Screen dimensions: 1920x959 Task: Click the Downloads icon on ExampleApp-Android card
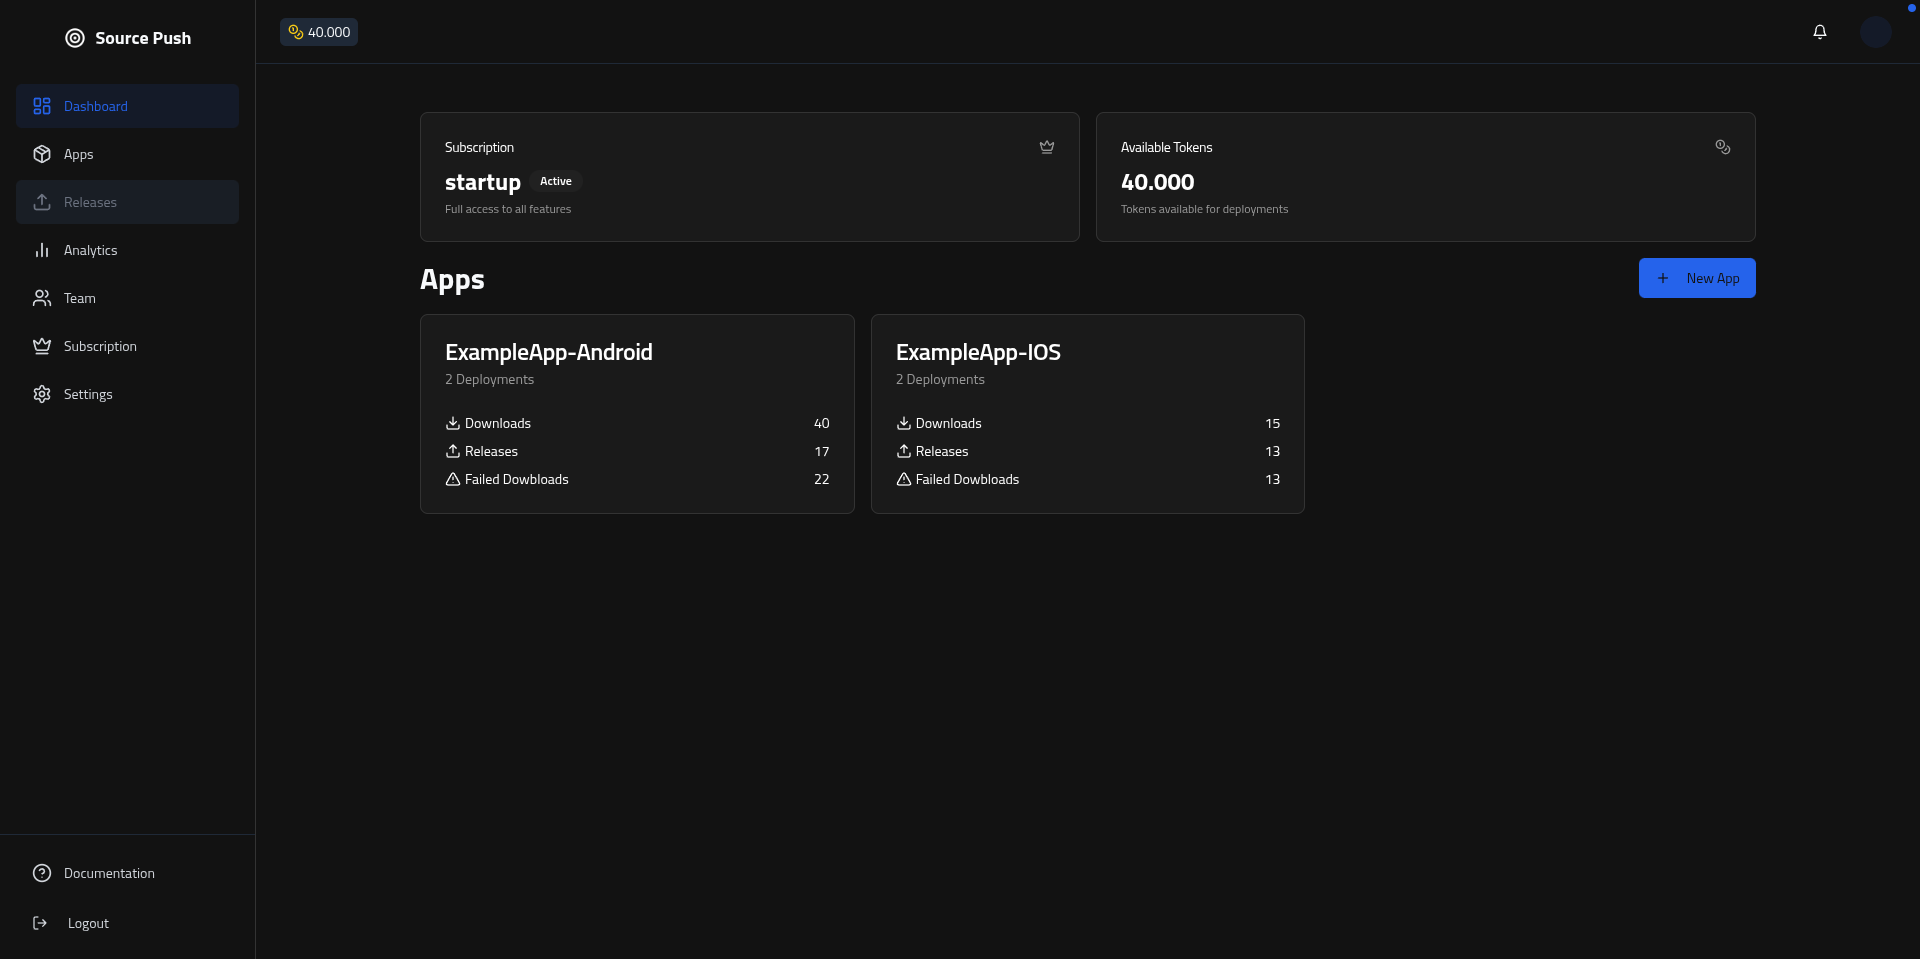click(x=452, y=423)
